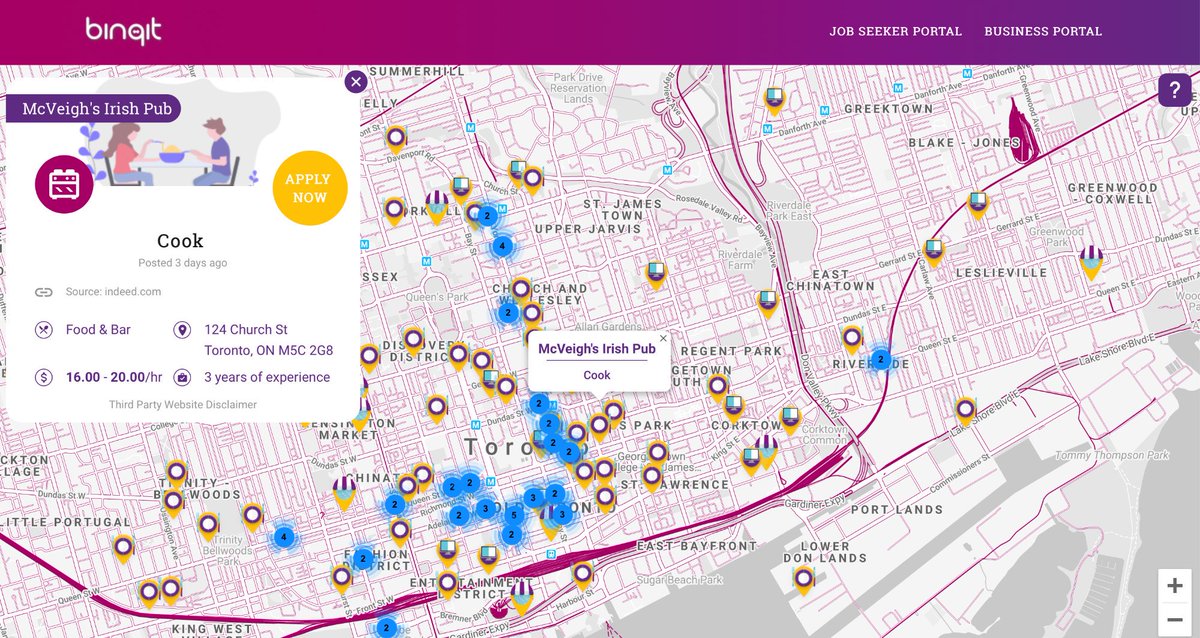Open the 5-job cluster downtown
Screen dimensions: 1200x638
[513, 516]
